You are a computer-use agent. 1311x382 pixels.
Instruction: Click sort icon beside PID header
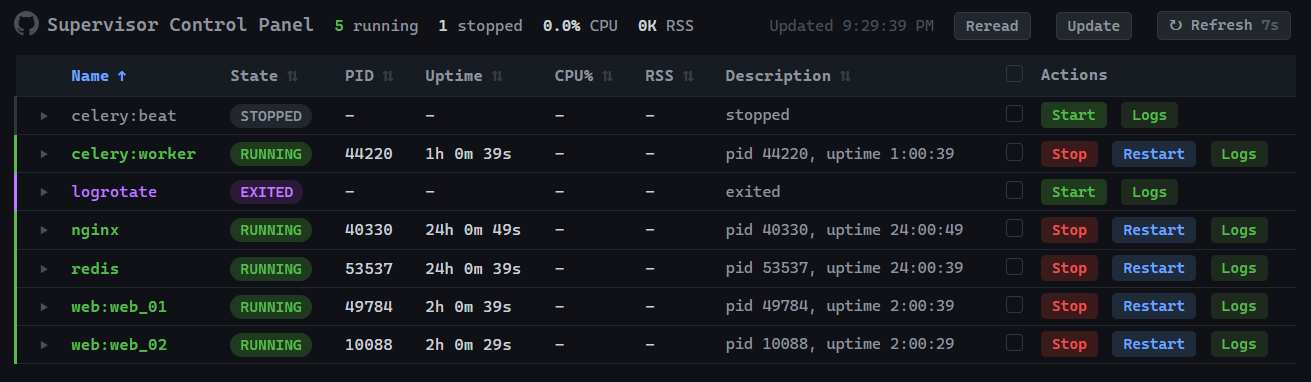pyautogui.click(x=388, y=76)
